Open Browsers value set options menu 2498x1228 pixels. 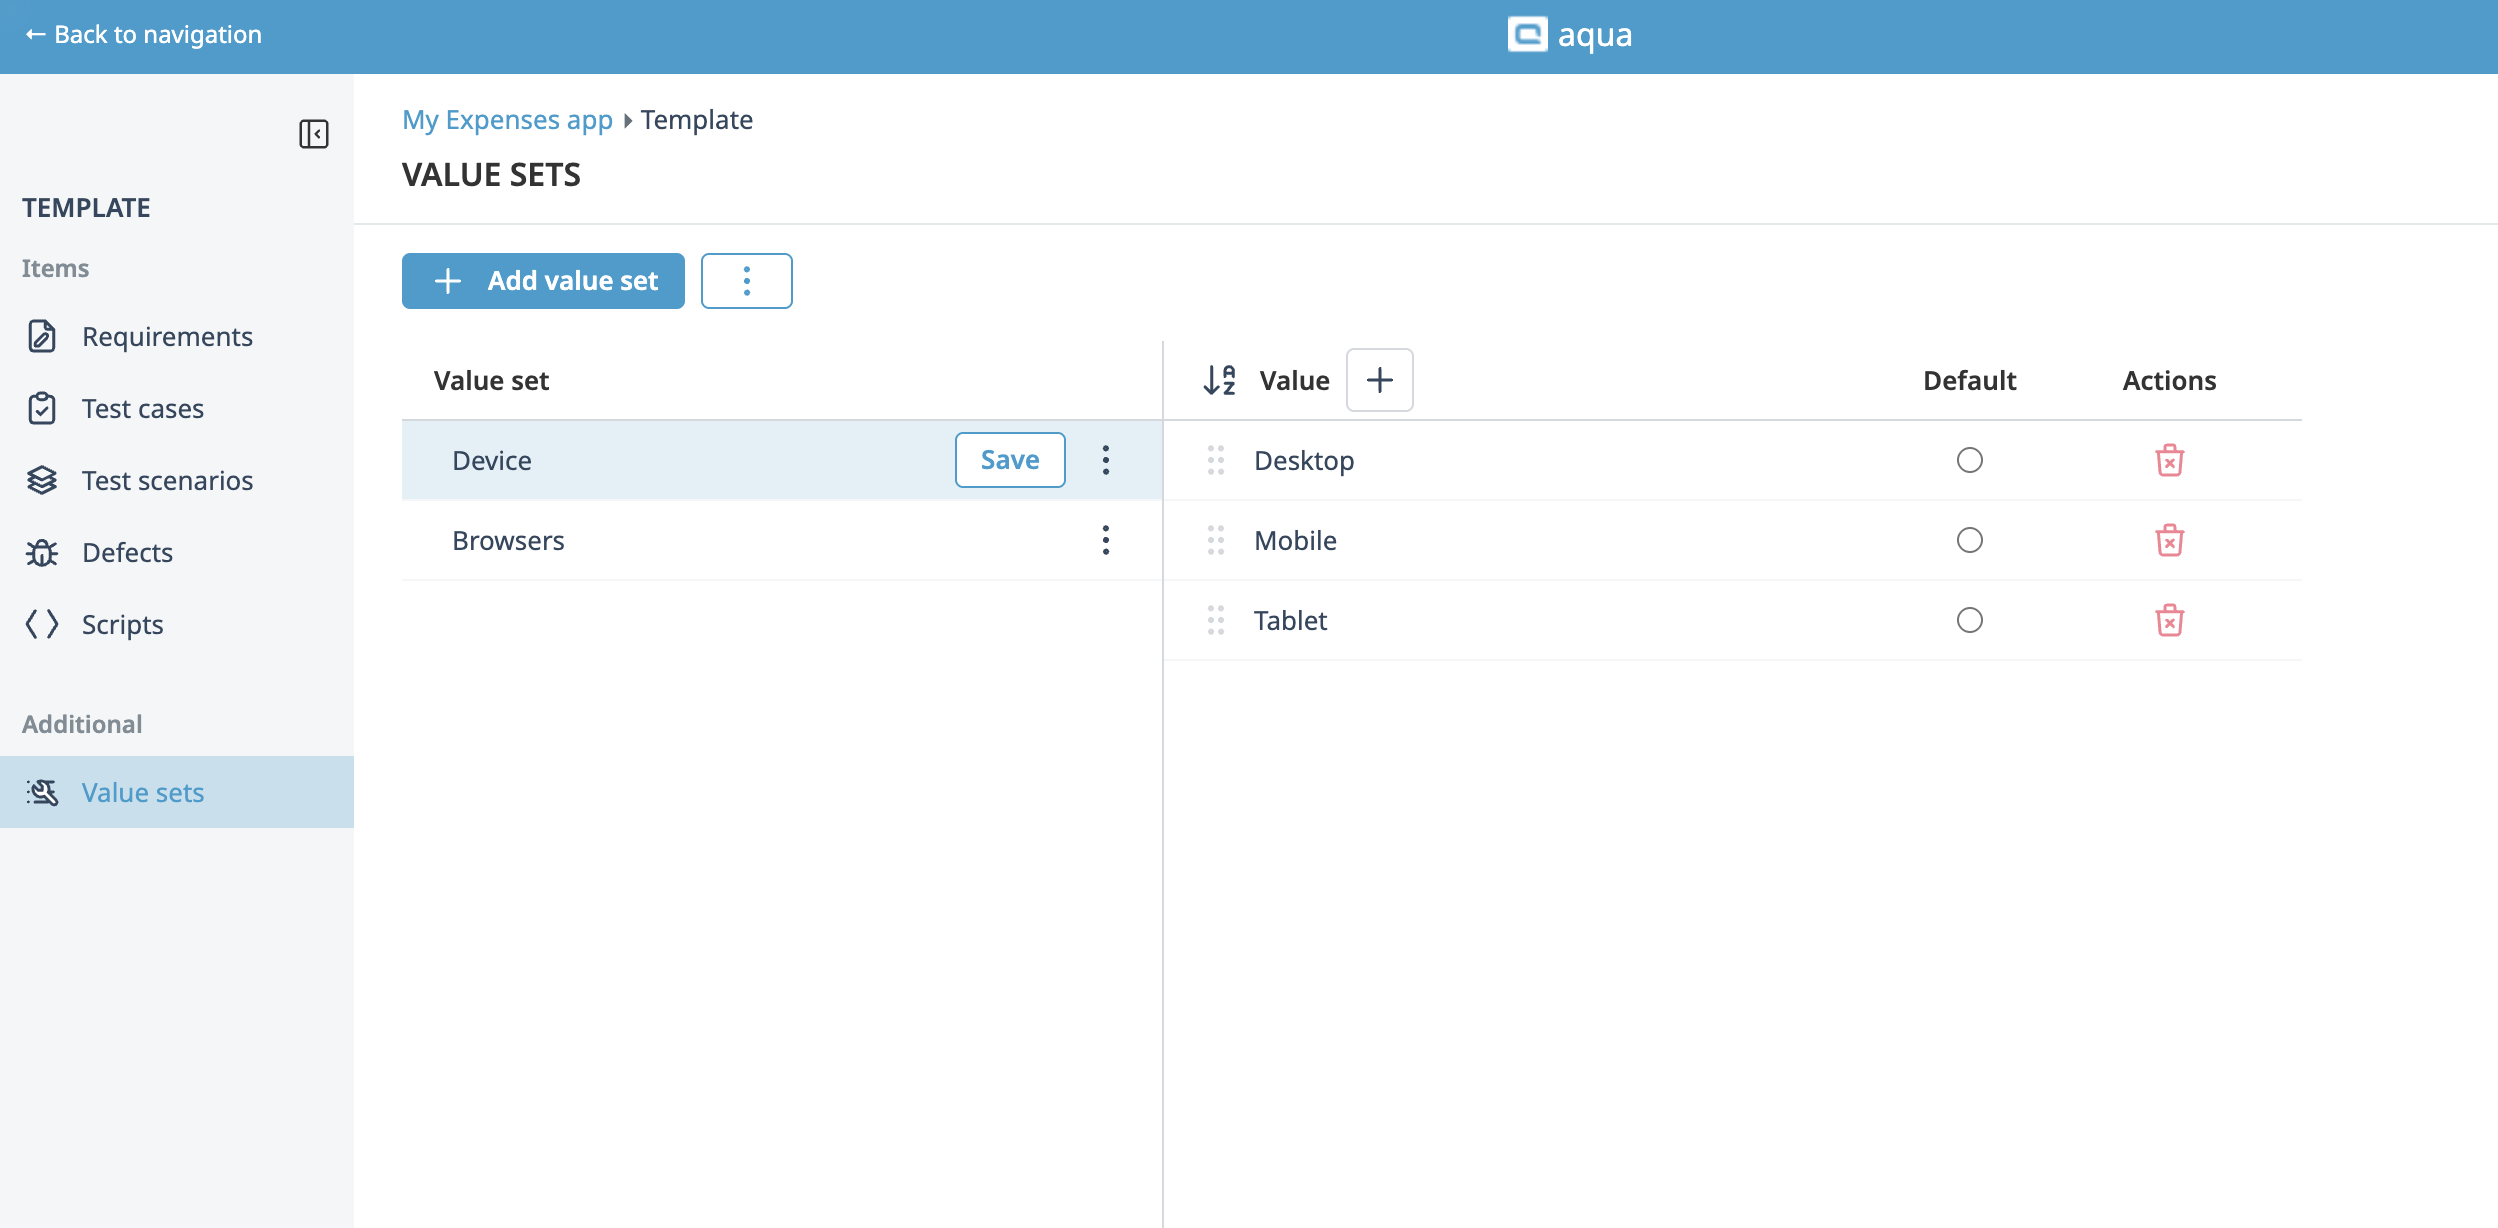[1105, 540]
